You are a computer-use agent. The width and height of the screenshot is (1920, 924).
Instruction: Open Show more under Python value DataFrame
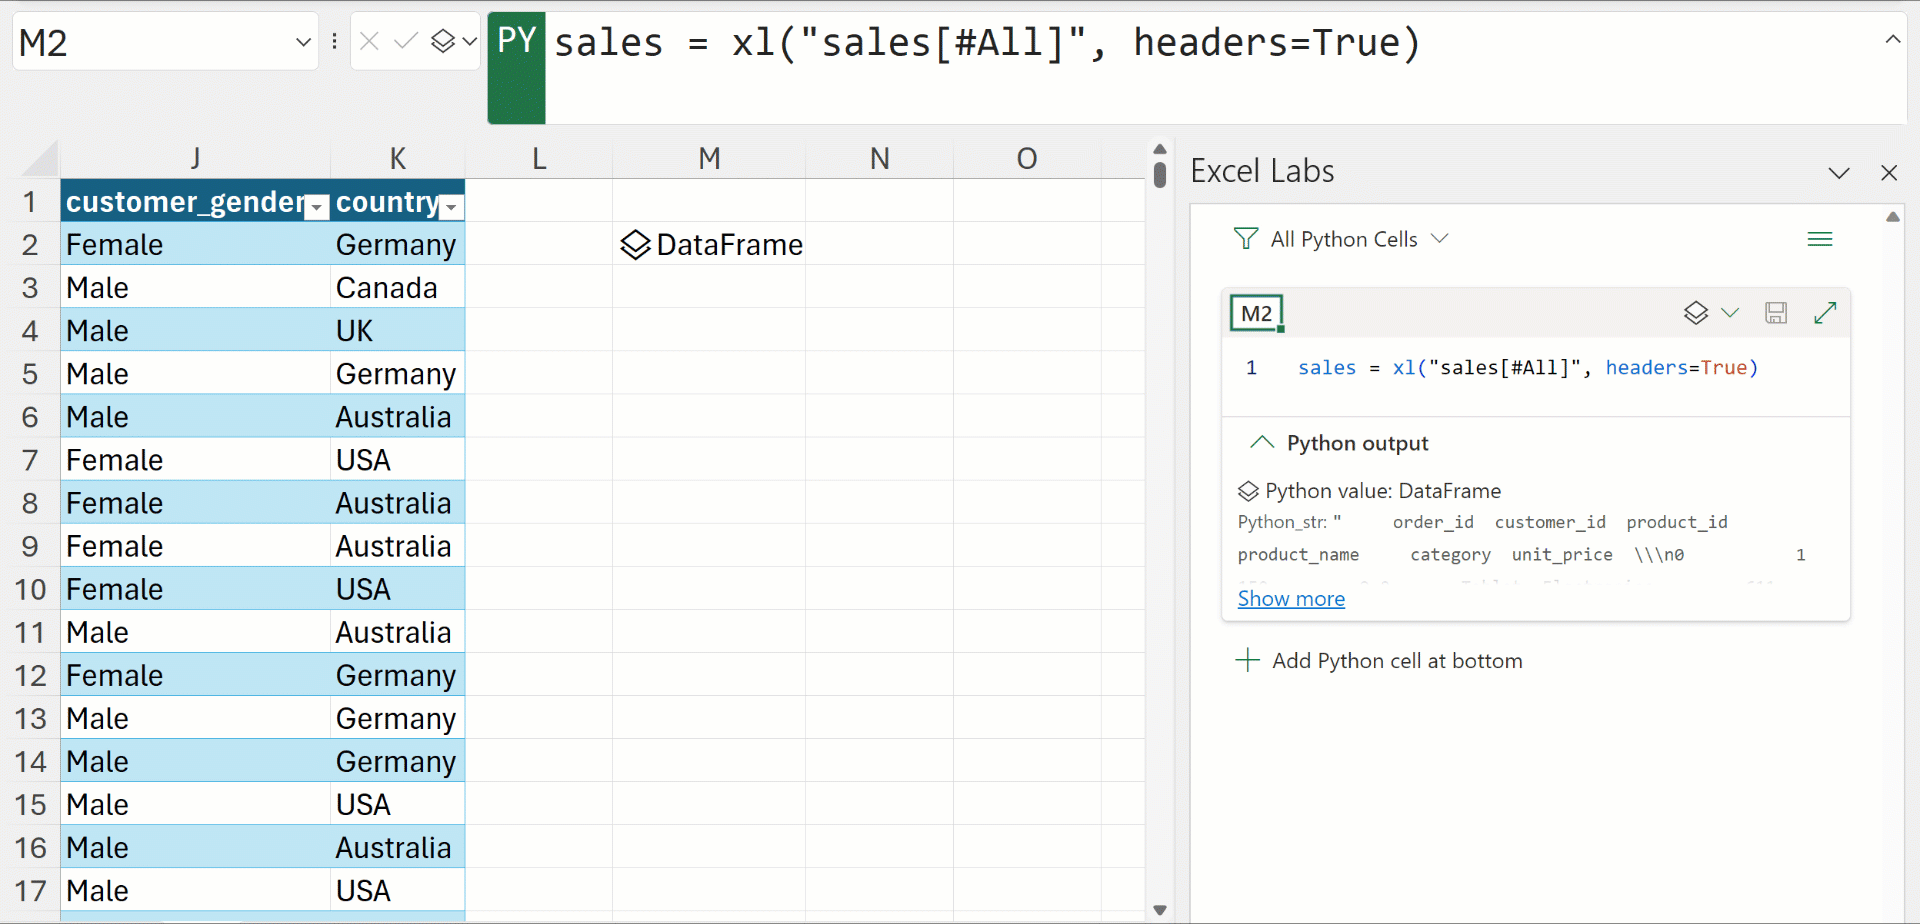(x=1290, y=598)
